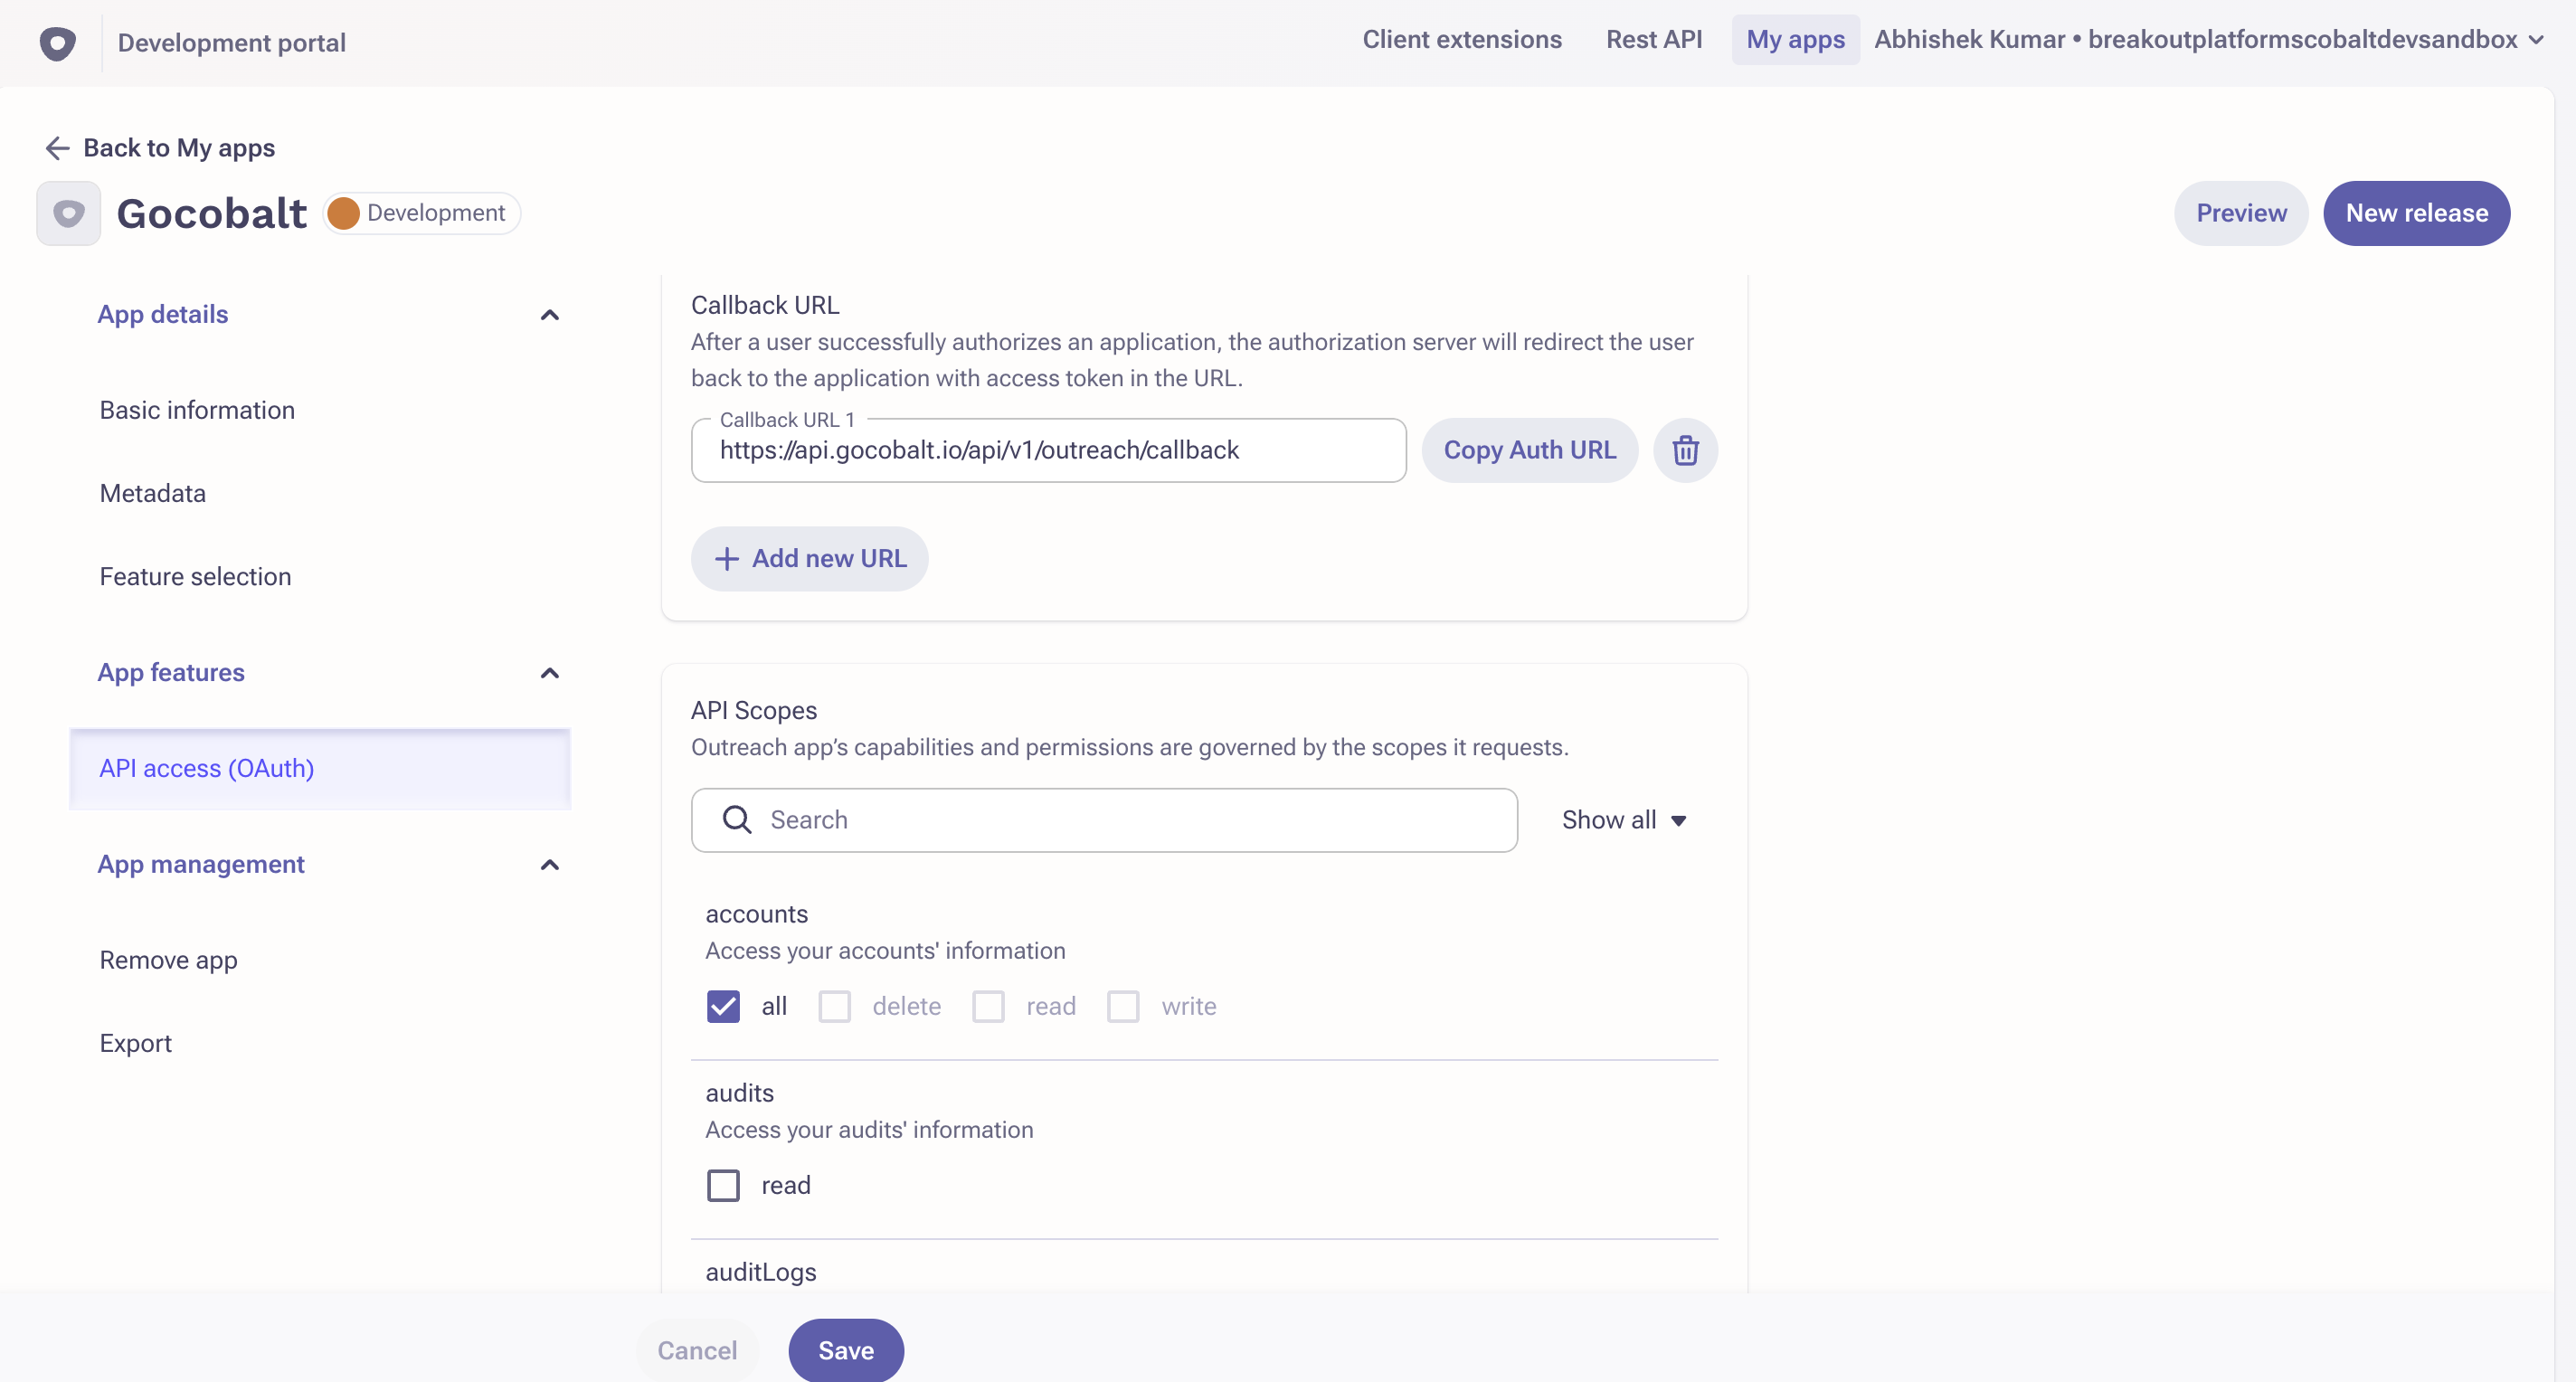
Task: Check the audits 'read' scope
Action: (722, 1185)
